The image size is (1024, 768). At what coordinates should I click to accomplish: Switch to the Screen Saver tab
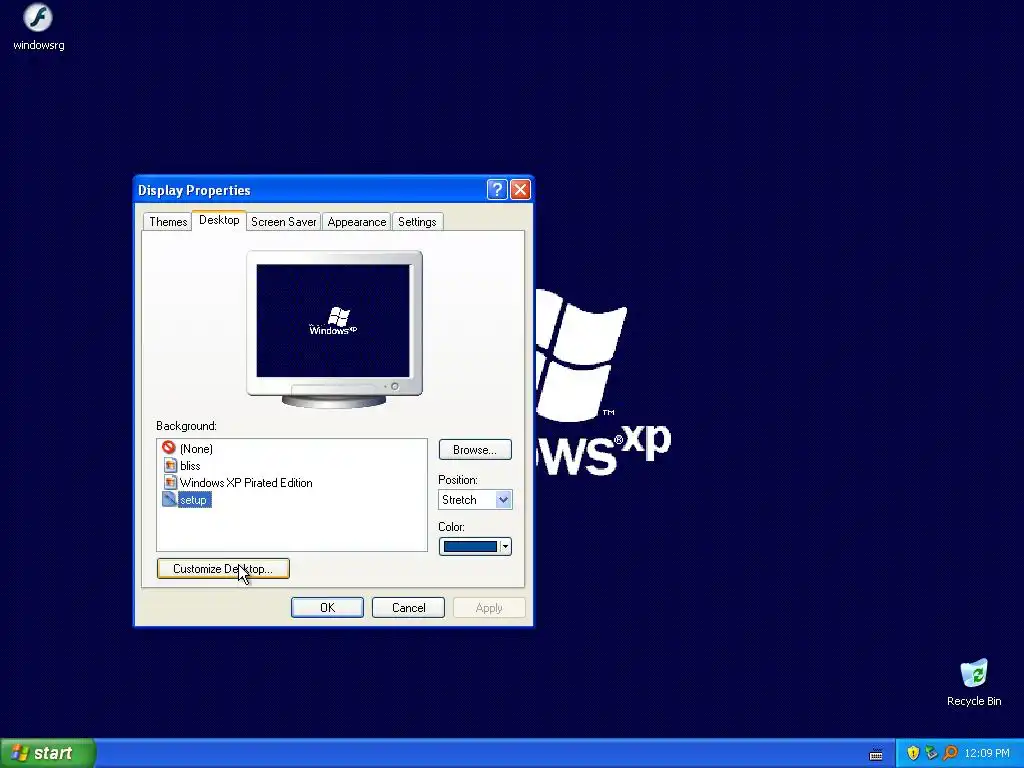tap(283, 221)
